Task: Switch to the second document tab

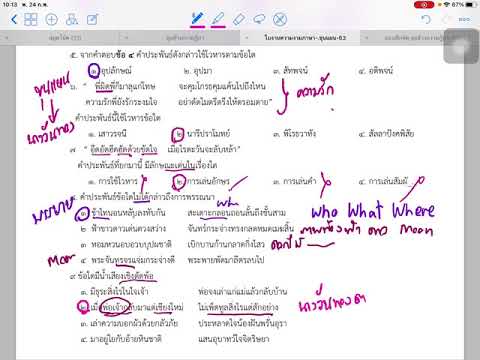Action: point(185,38)
